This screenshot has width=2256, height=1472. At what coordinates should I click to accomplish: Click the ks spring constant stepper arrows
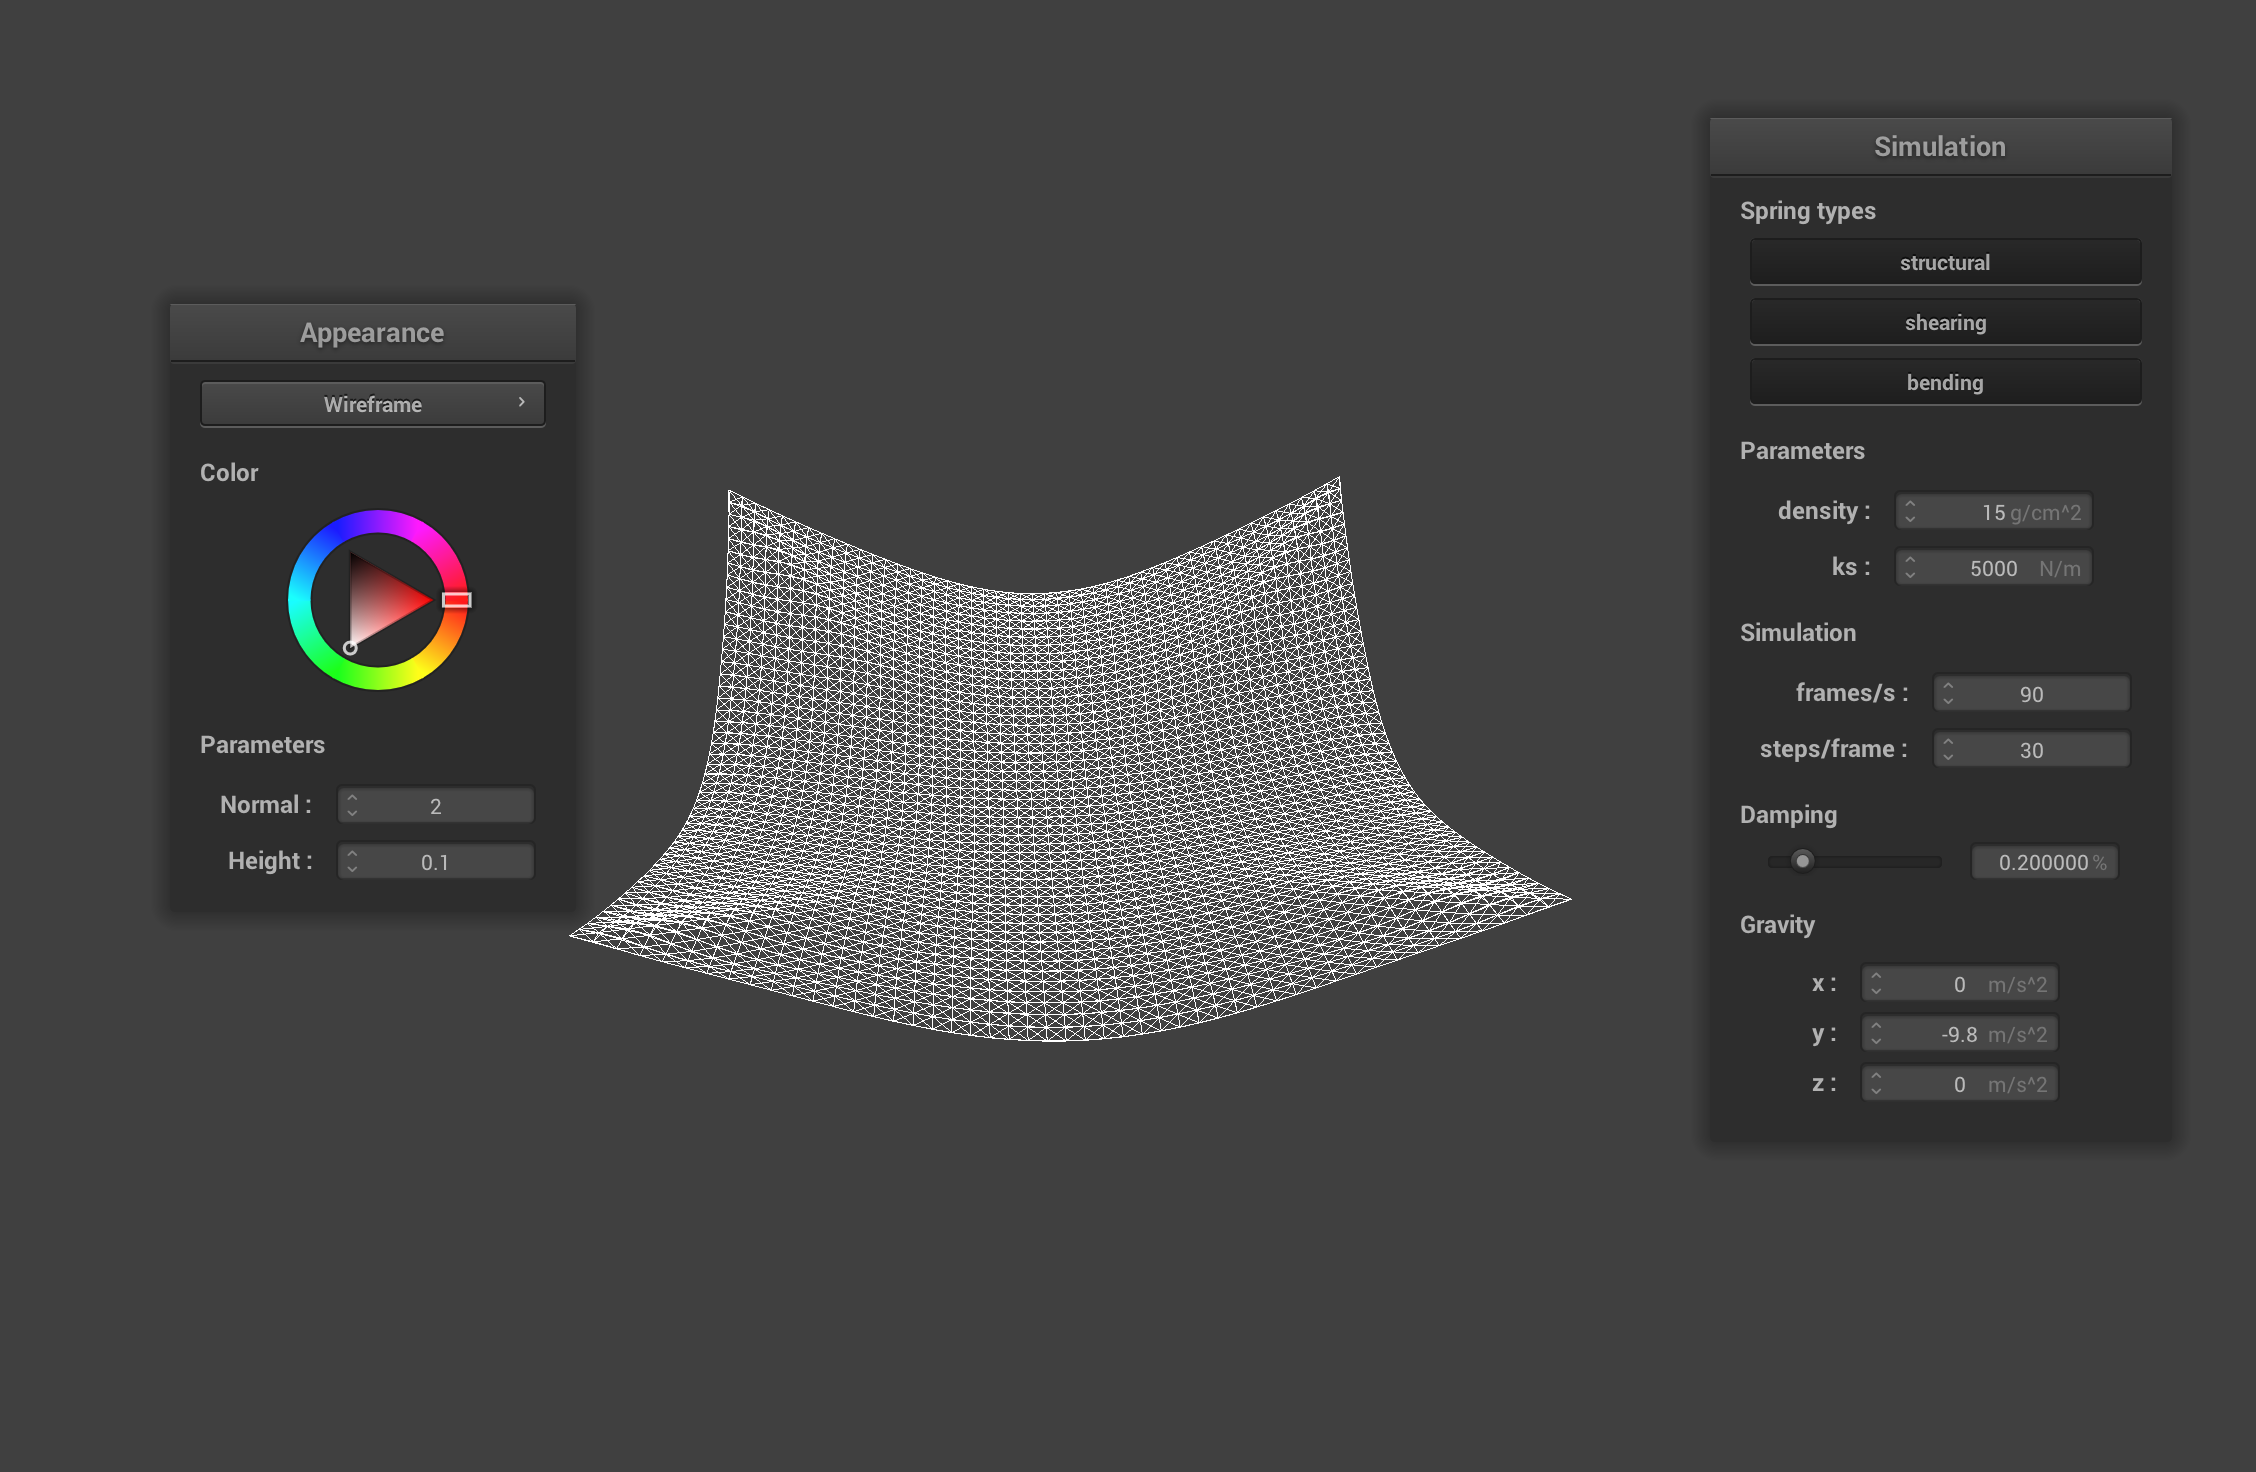pyautogui.click(x=1910, y=568)
